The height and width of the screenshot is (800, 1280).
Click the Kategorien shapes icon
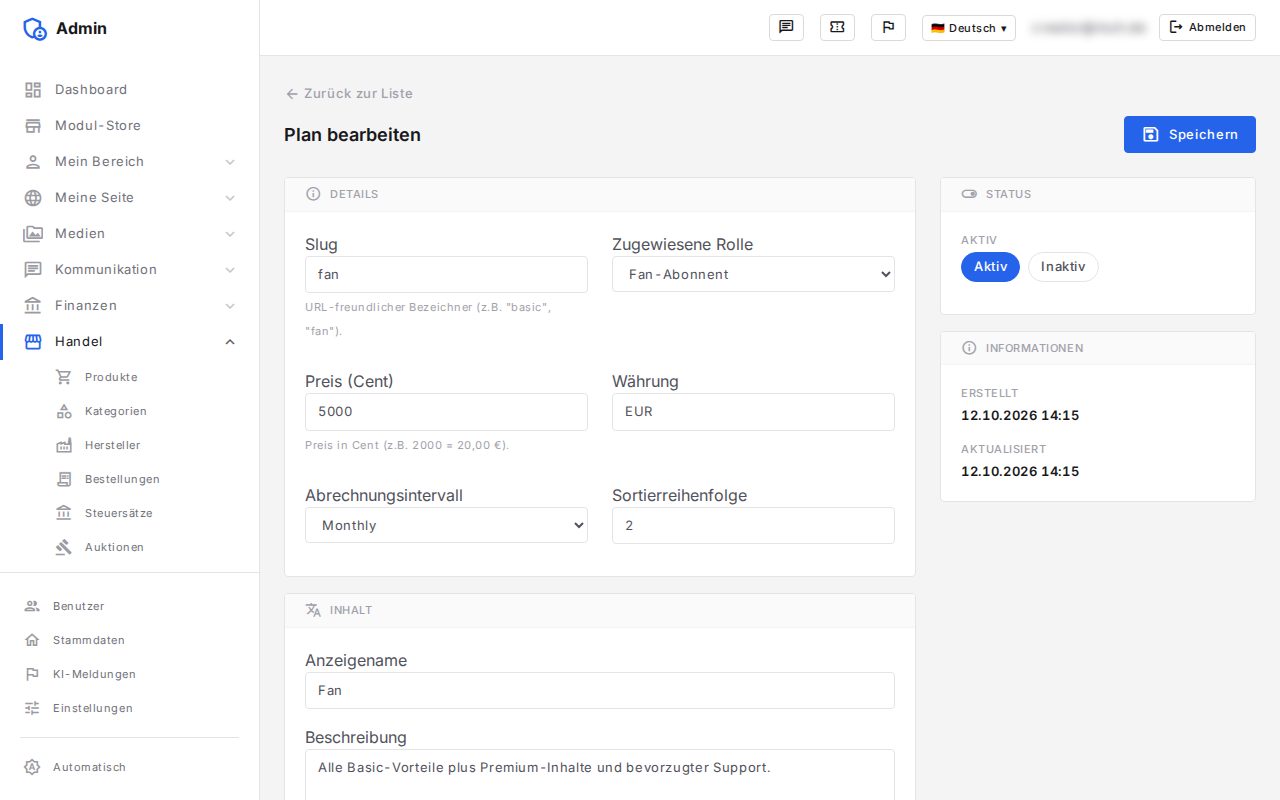[x=64, y=411]
